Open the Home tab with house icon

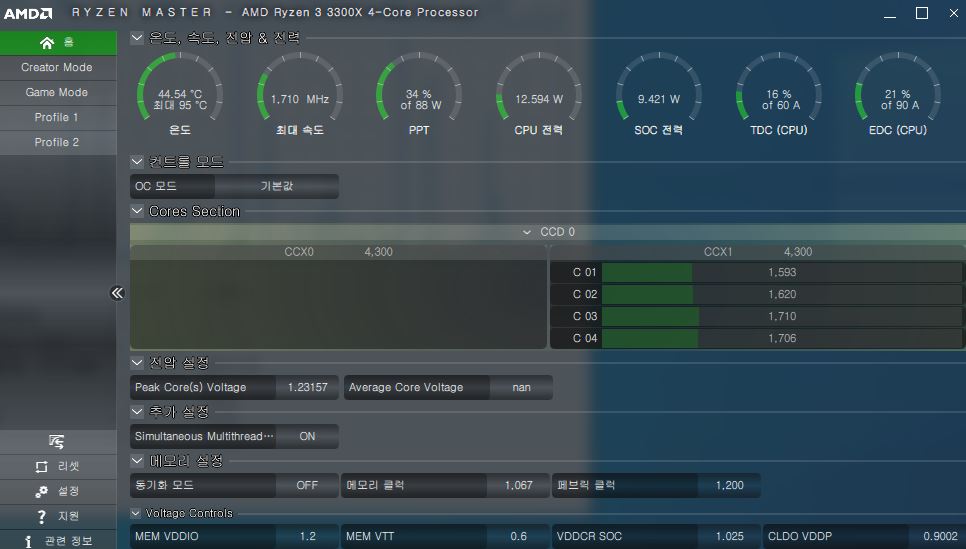[58, 43]
